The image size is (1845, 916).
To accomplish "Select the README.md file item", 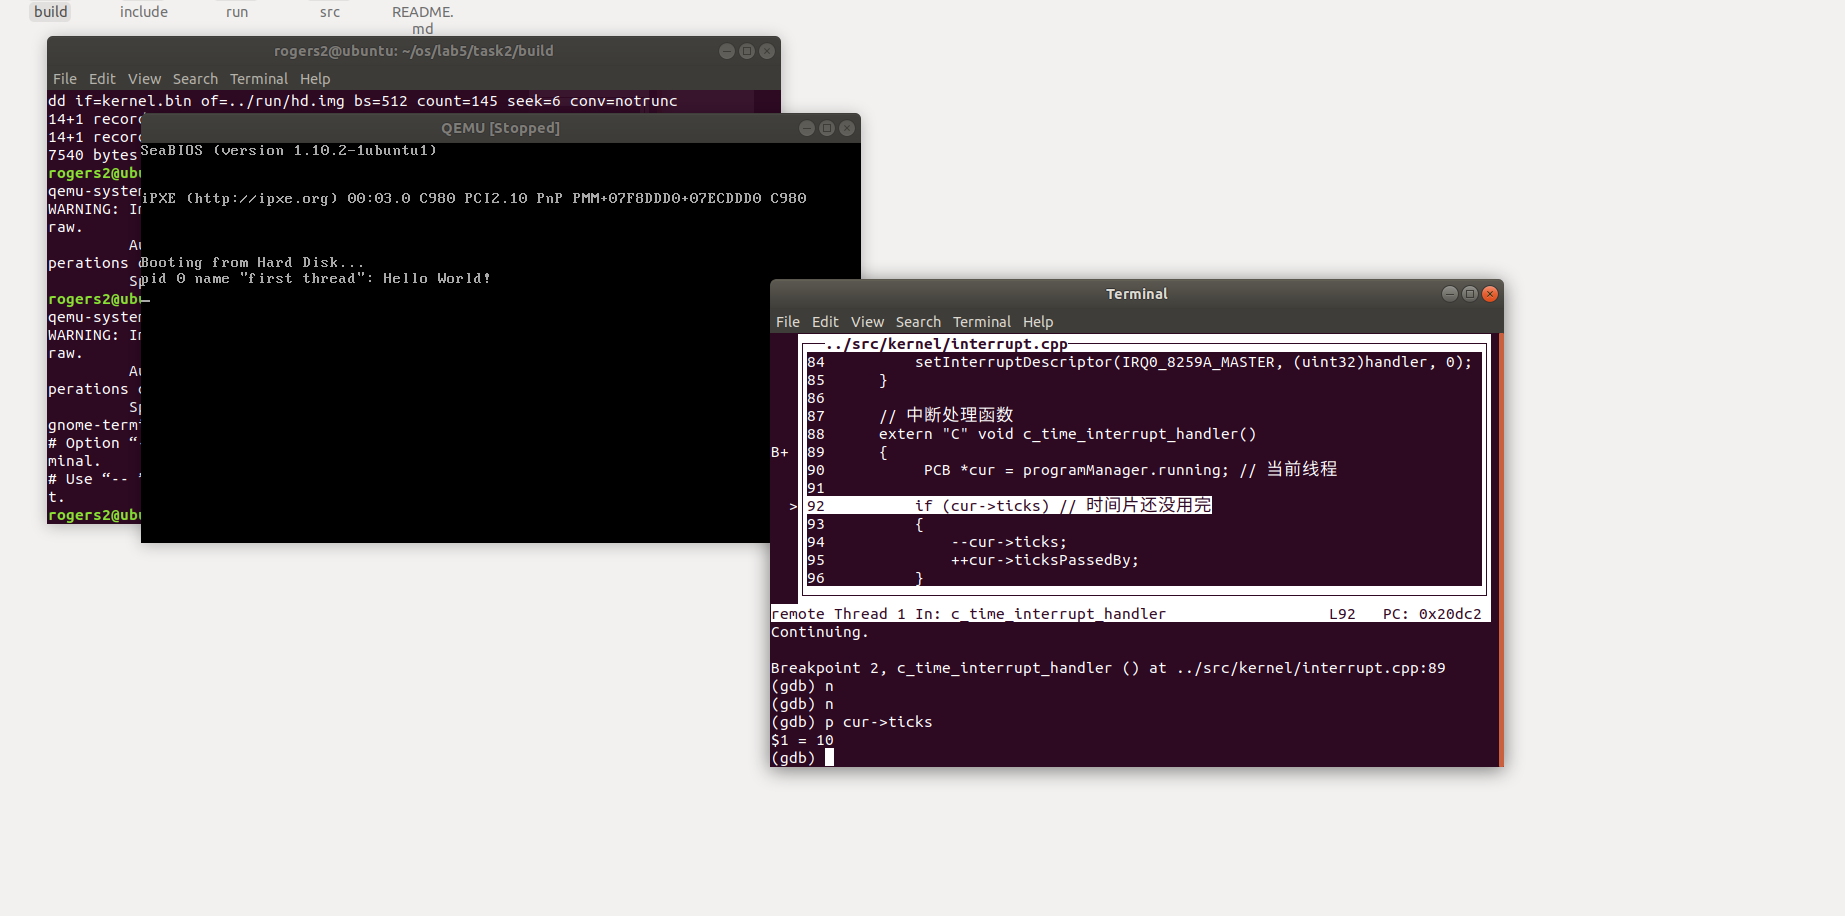I will click(422, 19).
